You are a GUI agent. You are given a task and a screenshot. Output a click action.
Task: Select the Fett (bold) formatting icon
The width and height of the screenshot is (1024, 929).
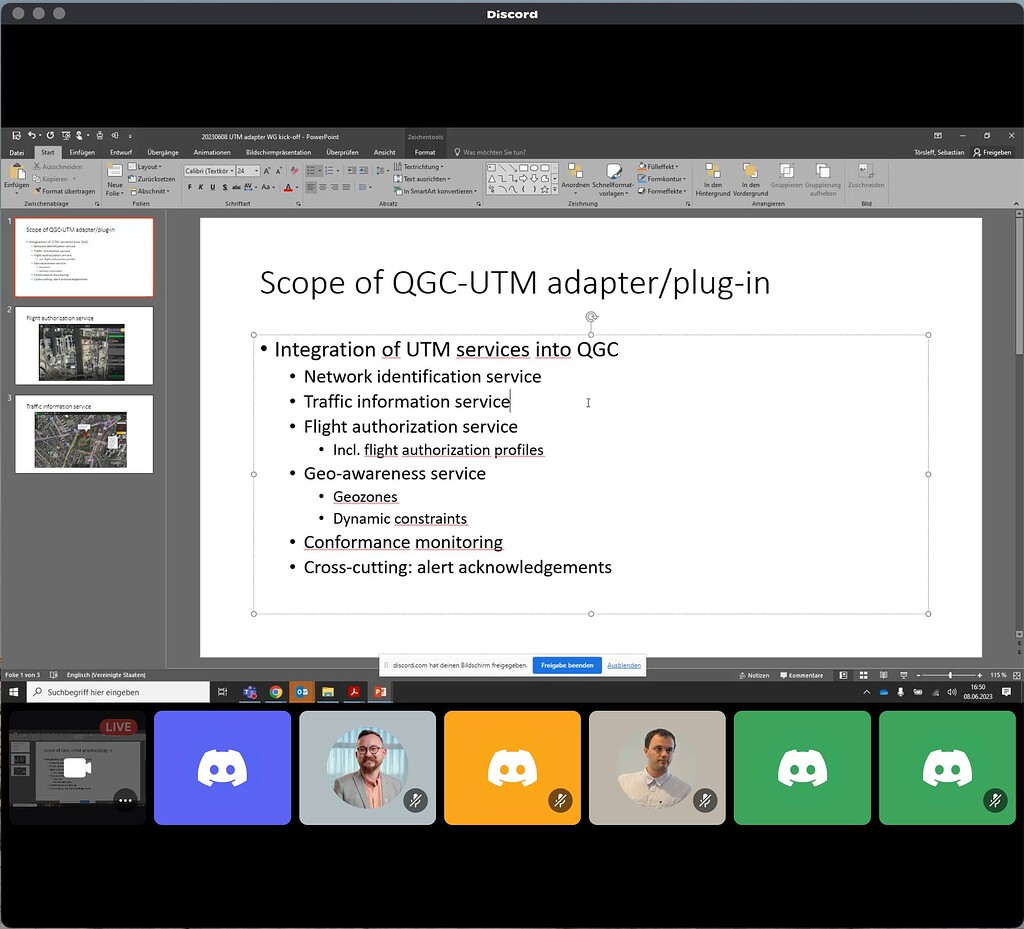point(190,187)
